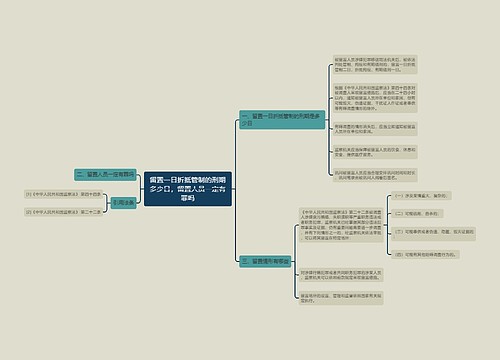Click the [1]《中华人民共和国监察法》第四十四条 reference
This screenshot has width=500, height=360.
click(63, 194)
